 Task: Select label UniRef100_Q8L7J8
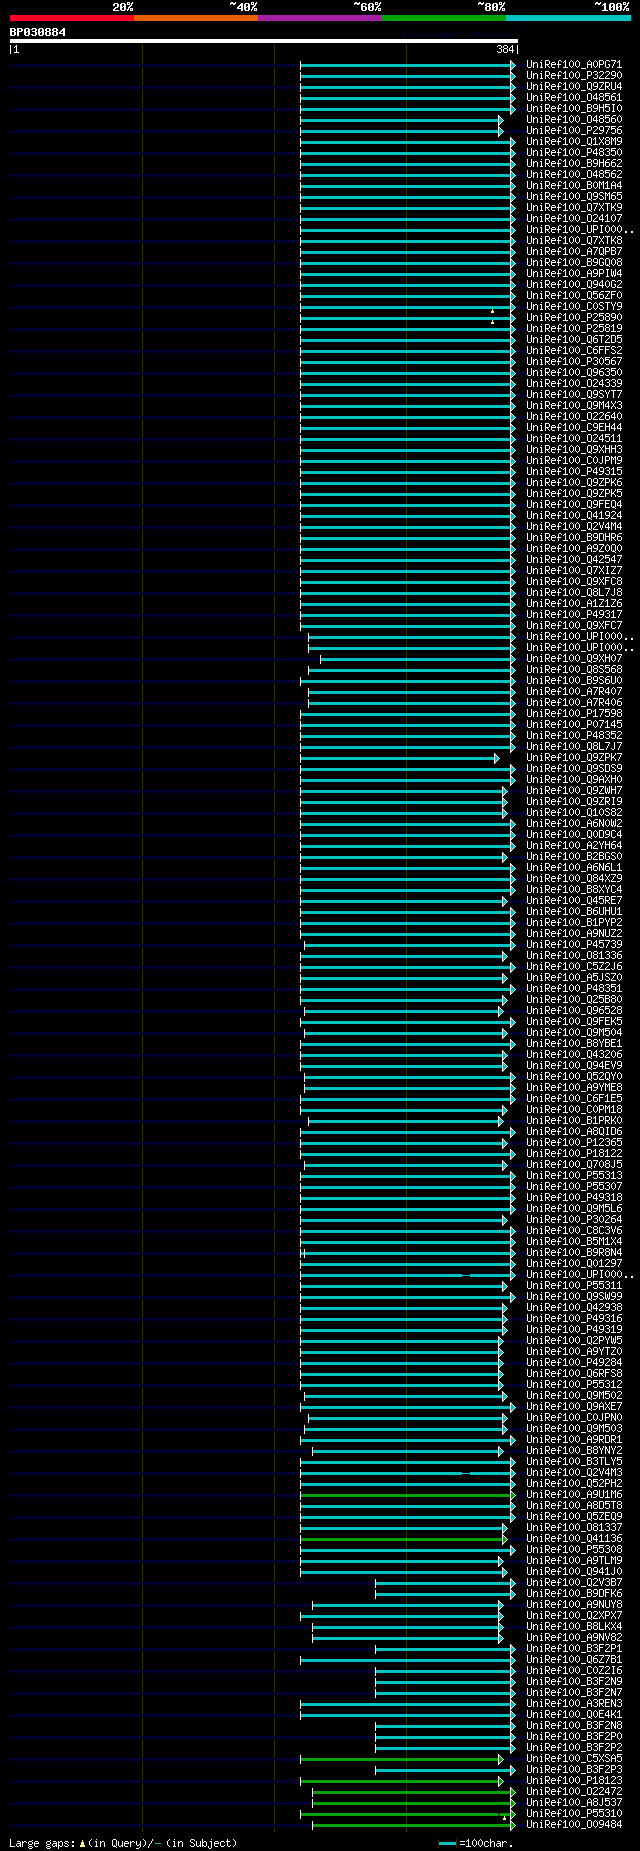[x=574, y=592]
